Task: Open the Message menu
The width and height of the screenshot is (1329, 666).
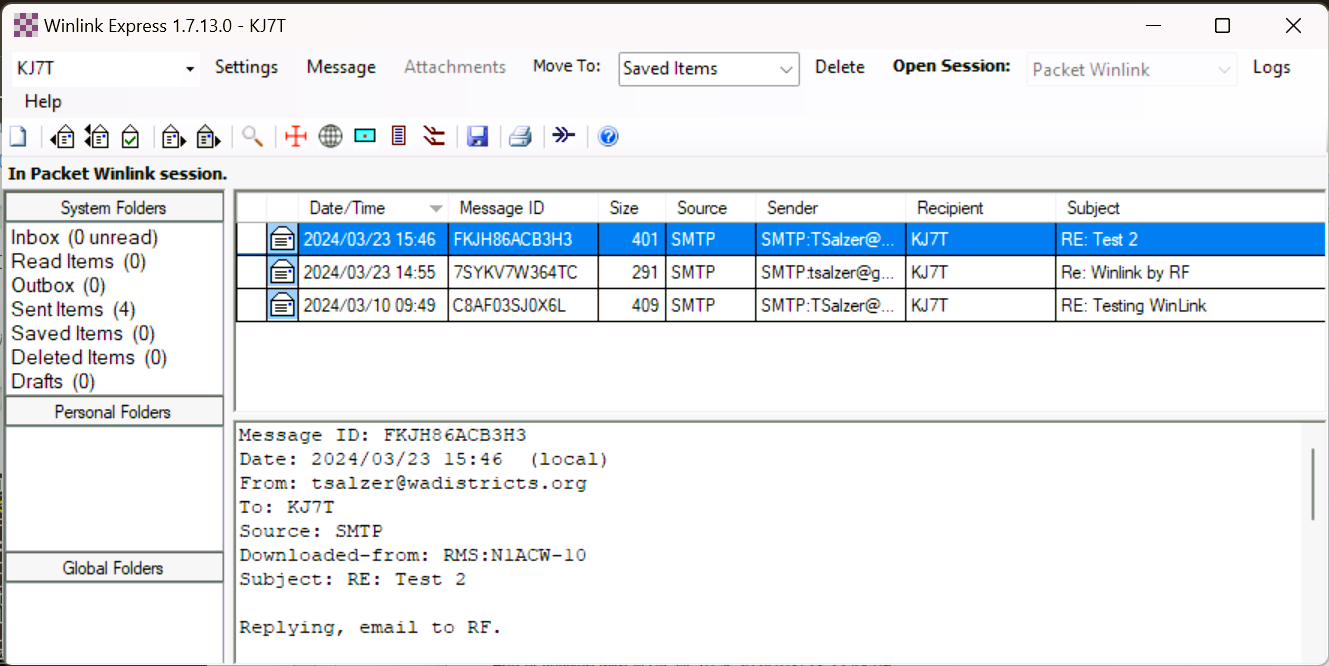Action: tap(341, 67)
